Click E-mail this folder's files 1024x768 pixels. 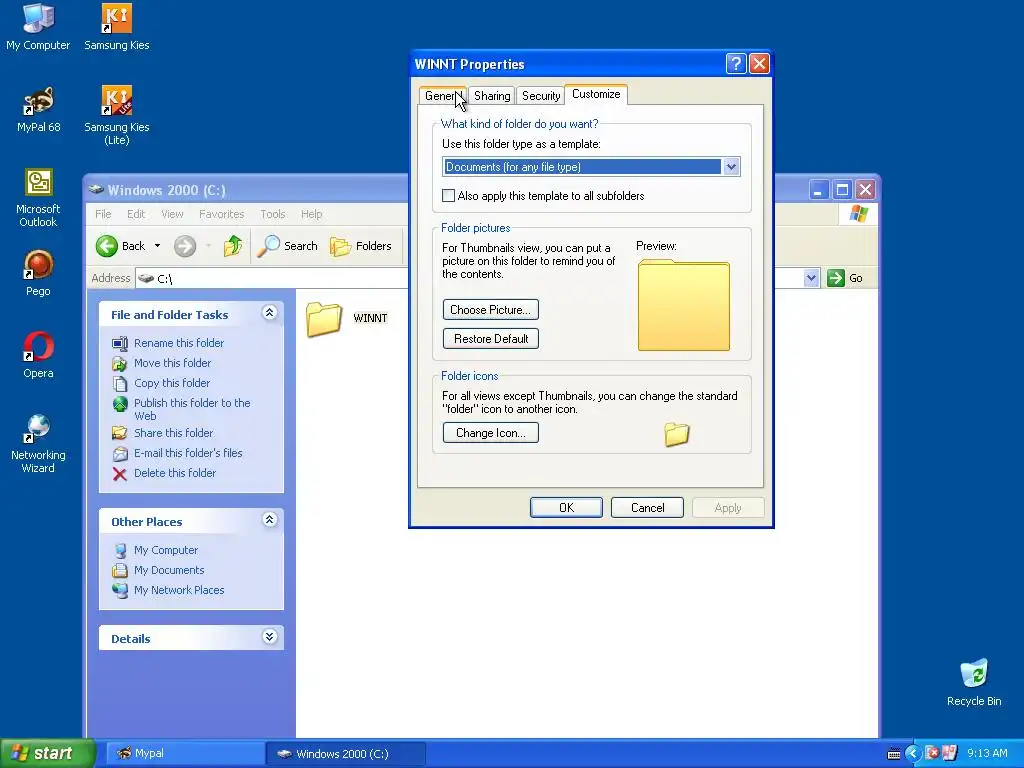(x=188, y=453)
